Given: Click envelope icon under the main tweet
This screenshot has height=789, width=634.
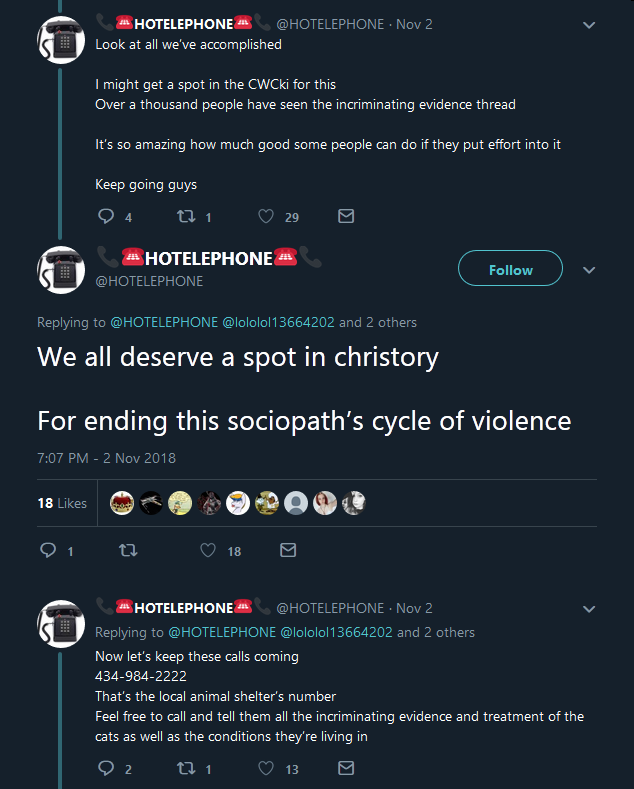Looking at the screenshot, I should (x=288, y=550).
